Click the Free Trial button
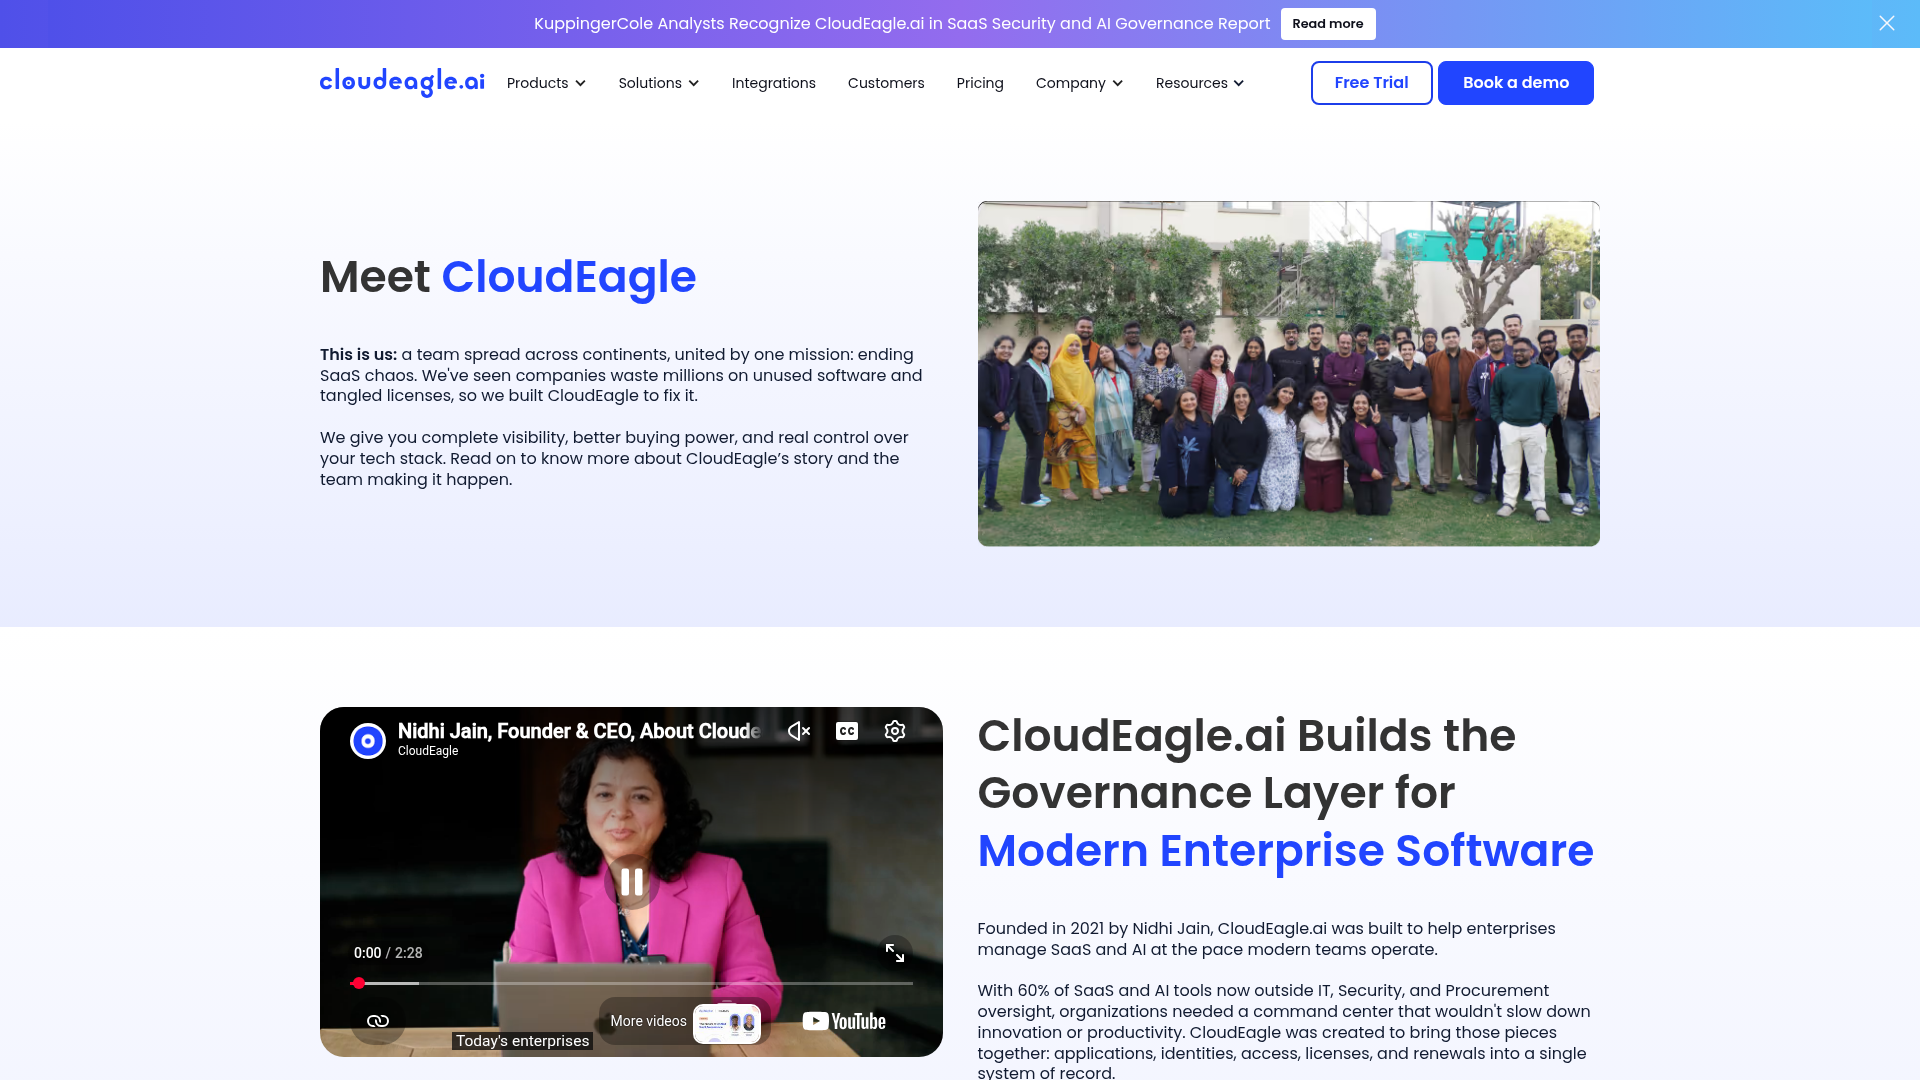Screen dimensions: 1920x1080 tap(1371, 82)
